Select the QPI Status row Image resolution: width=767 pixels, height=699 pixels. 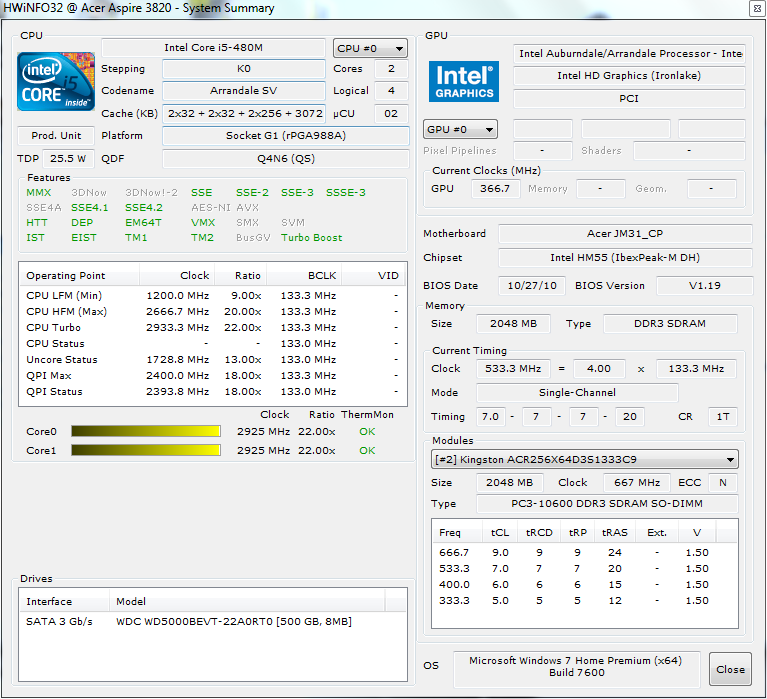213,391
